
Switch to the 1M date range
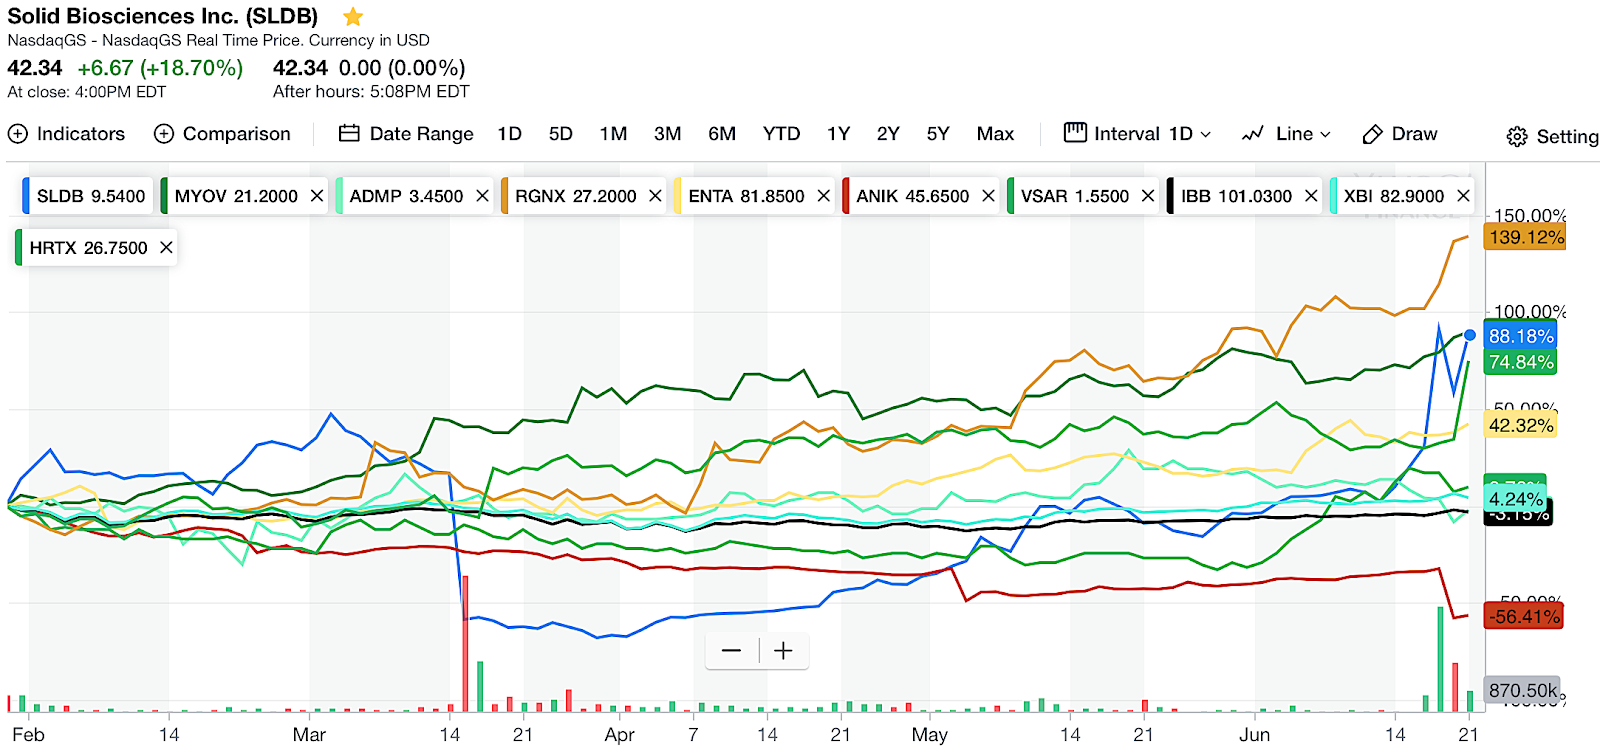[x=614, y=134]
